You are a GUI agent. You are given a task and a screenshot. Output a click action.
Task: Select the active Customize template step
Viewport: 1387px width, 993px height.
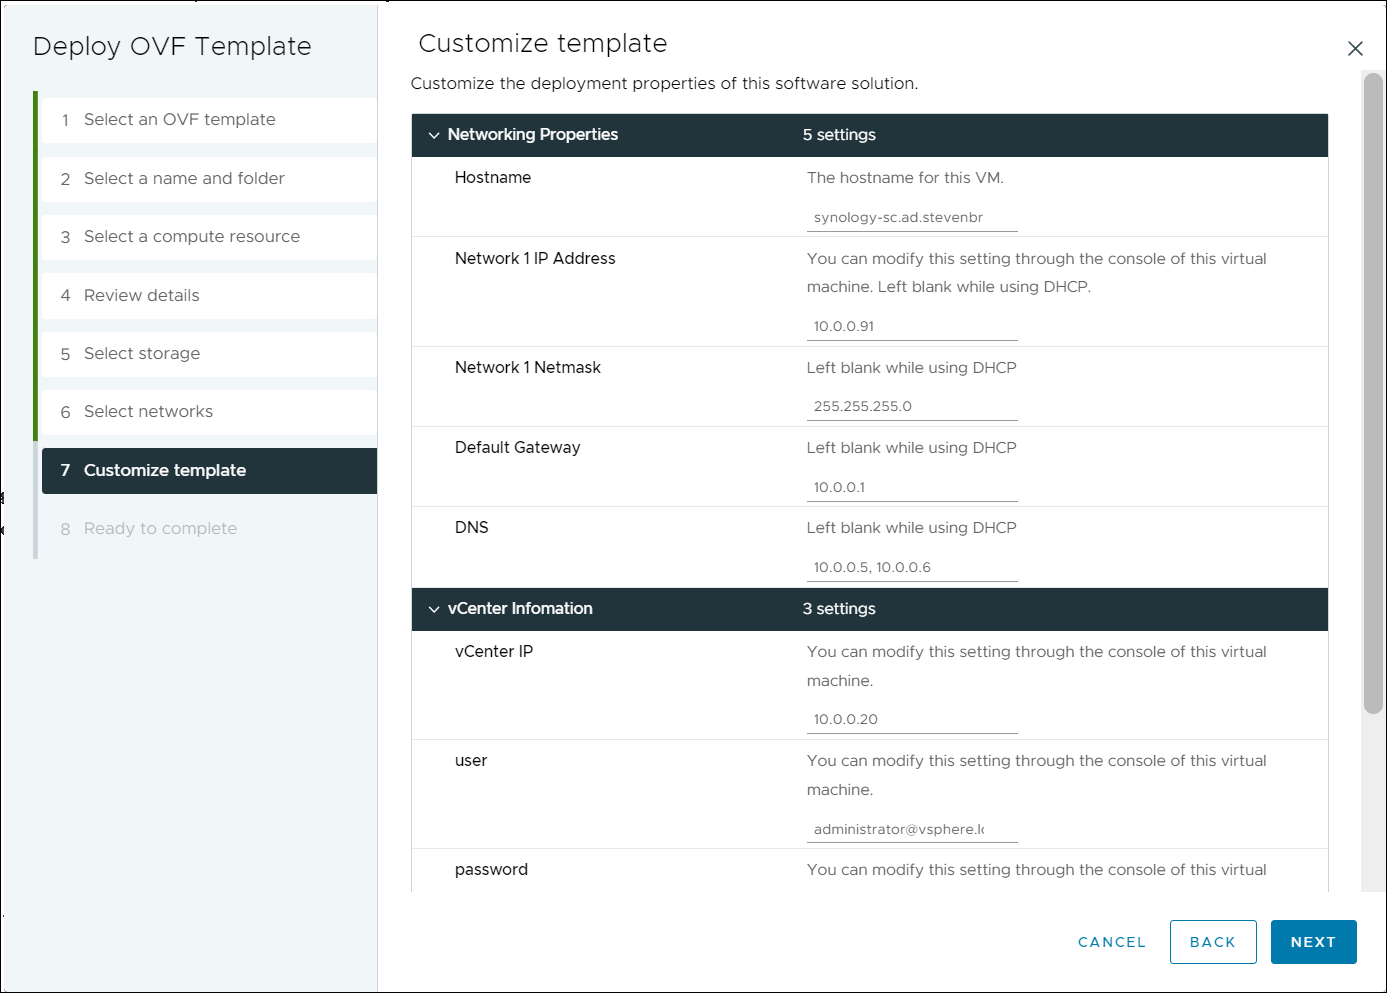click(165, 471)
